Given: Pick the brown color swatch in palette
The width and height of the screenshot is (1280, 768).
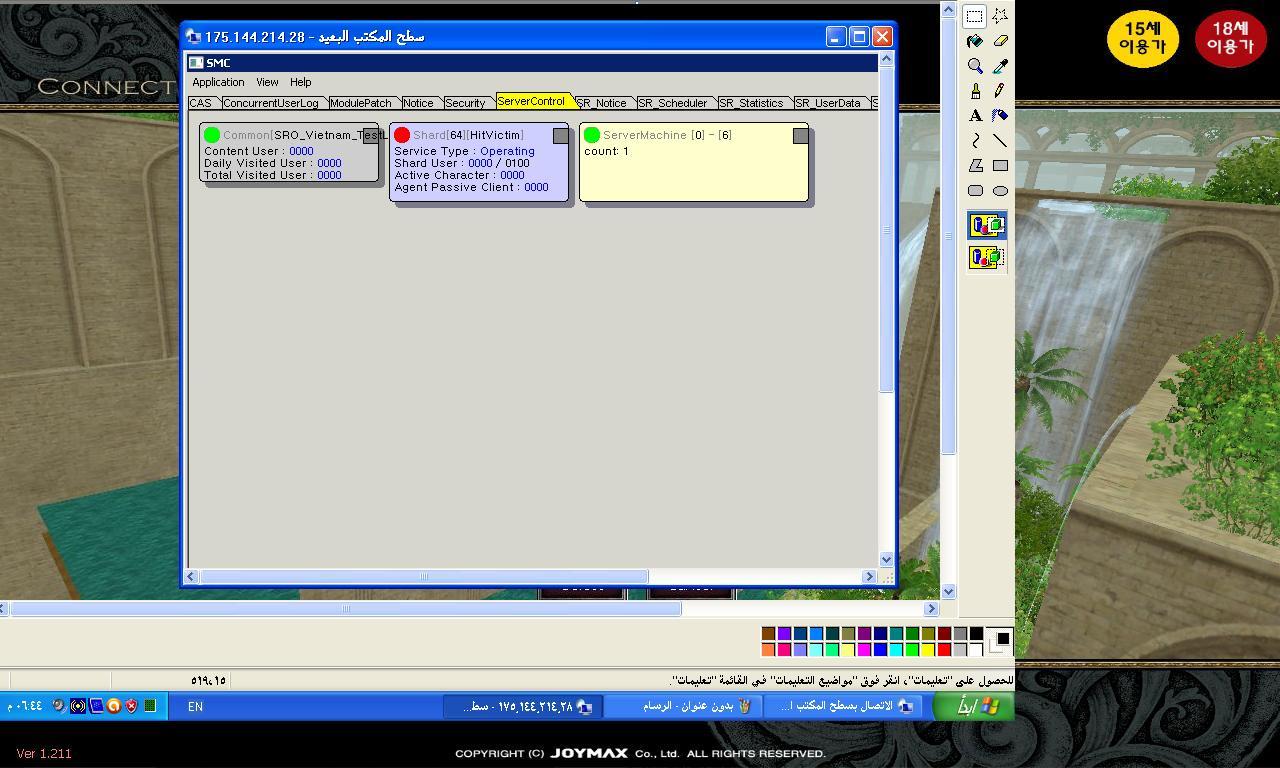Looking at the screenshot, I should pyautogui.click(x=768, y=633).
